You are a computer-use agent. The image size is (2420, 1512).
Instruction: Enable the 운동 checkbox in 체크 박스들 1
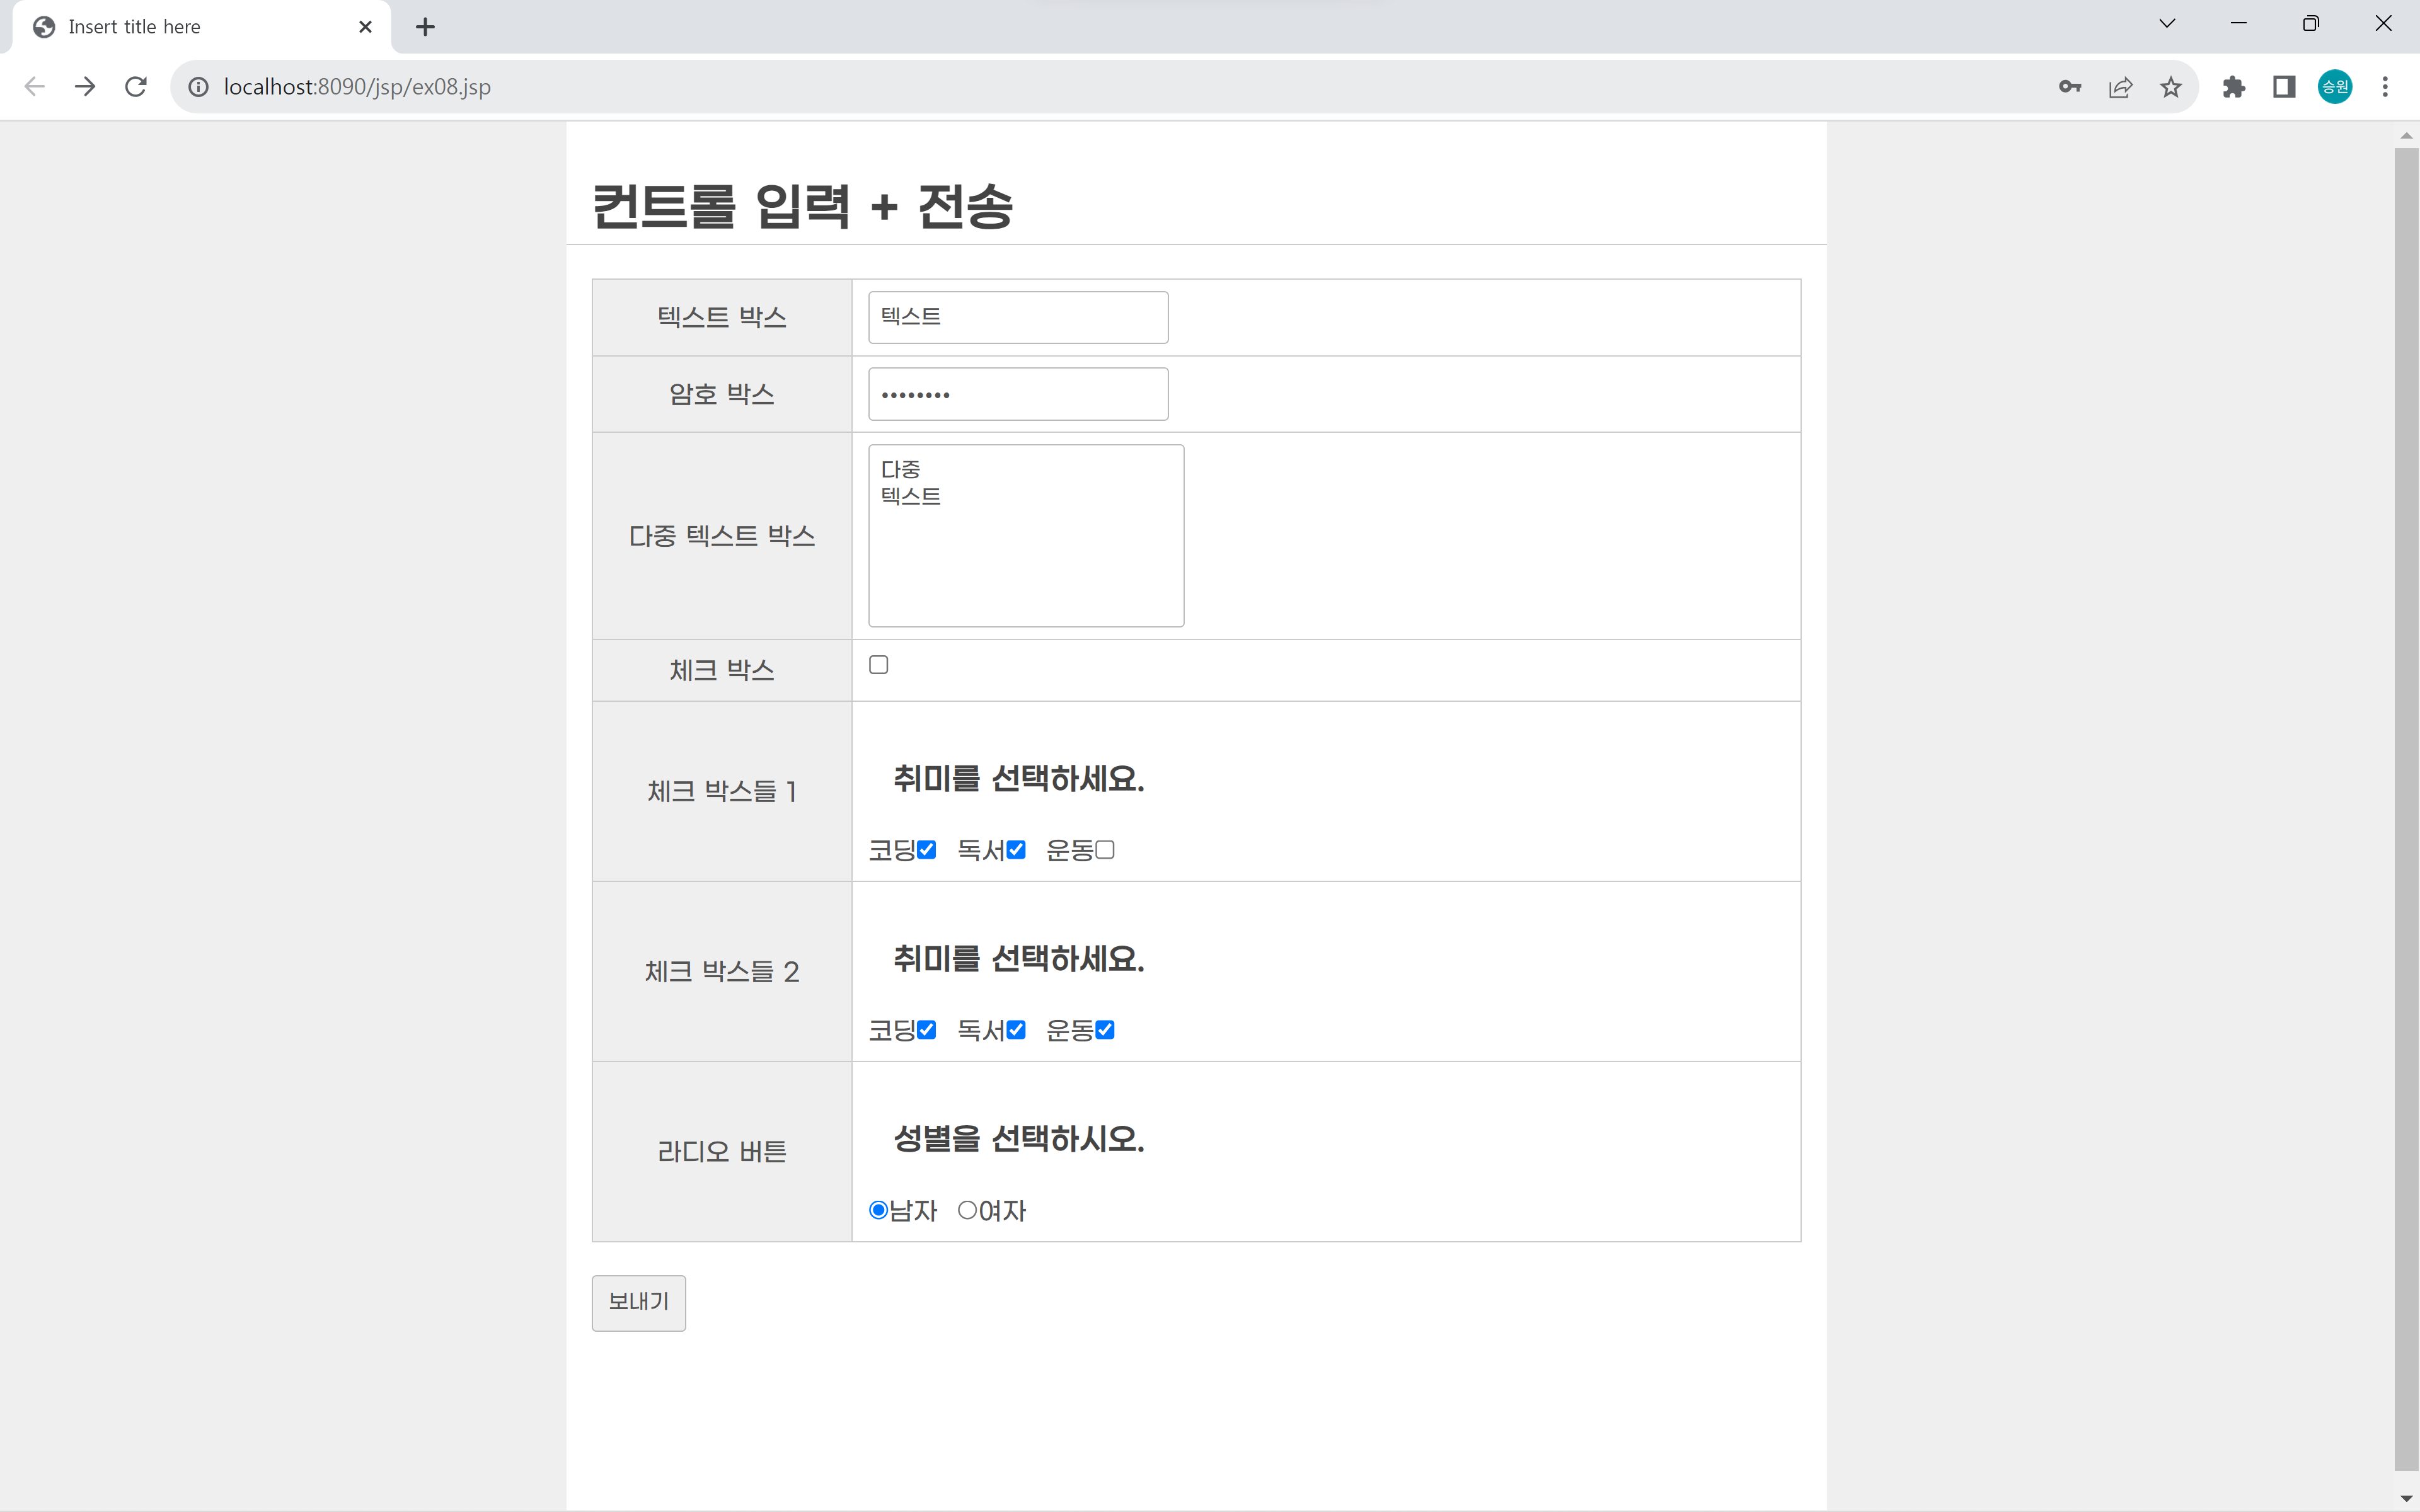coord(1105,850)
